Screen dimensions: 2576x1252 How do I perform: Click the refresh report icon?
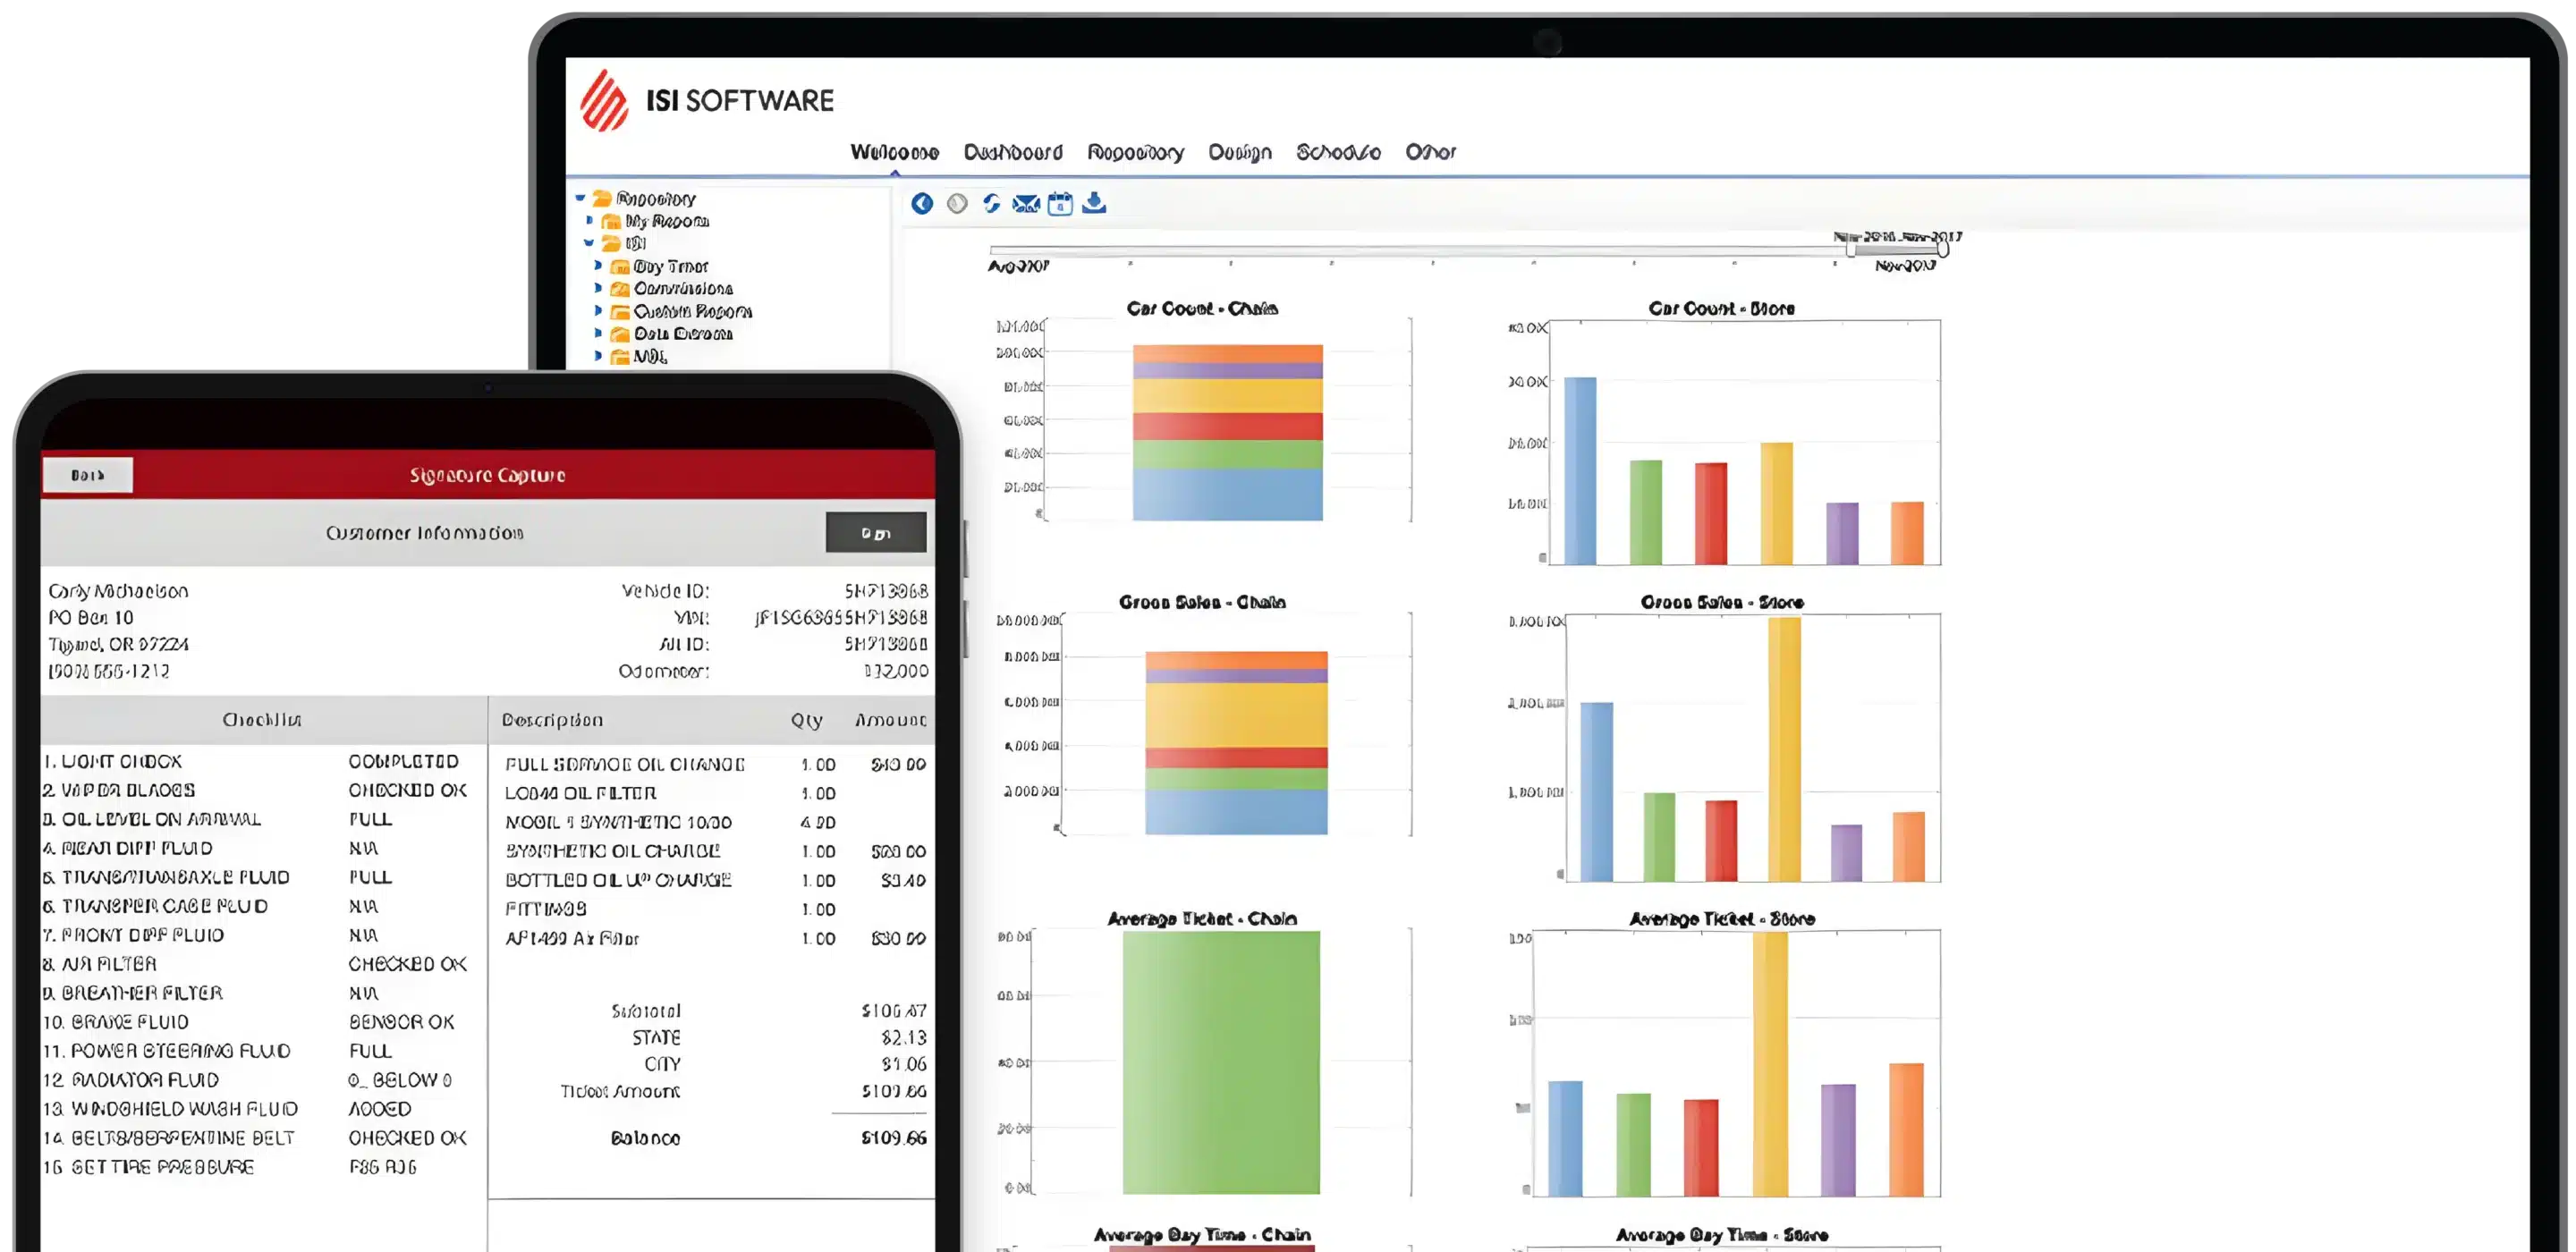[991, 204]
